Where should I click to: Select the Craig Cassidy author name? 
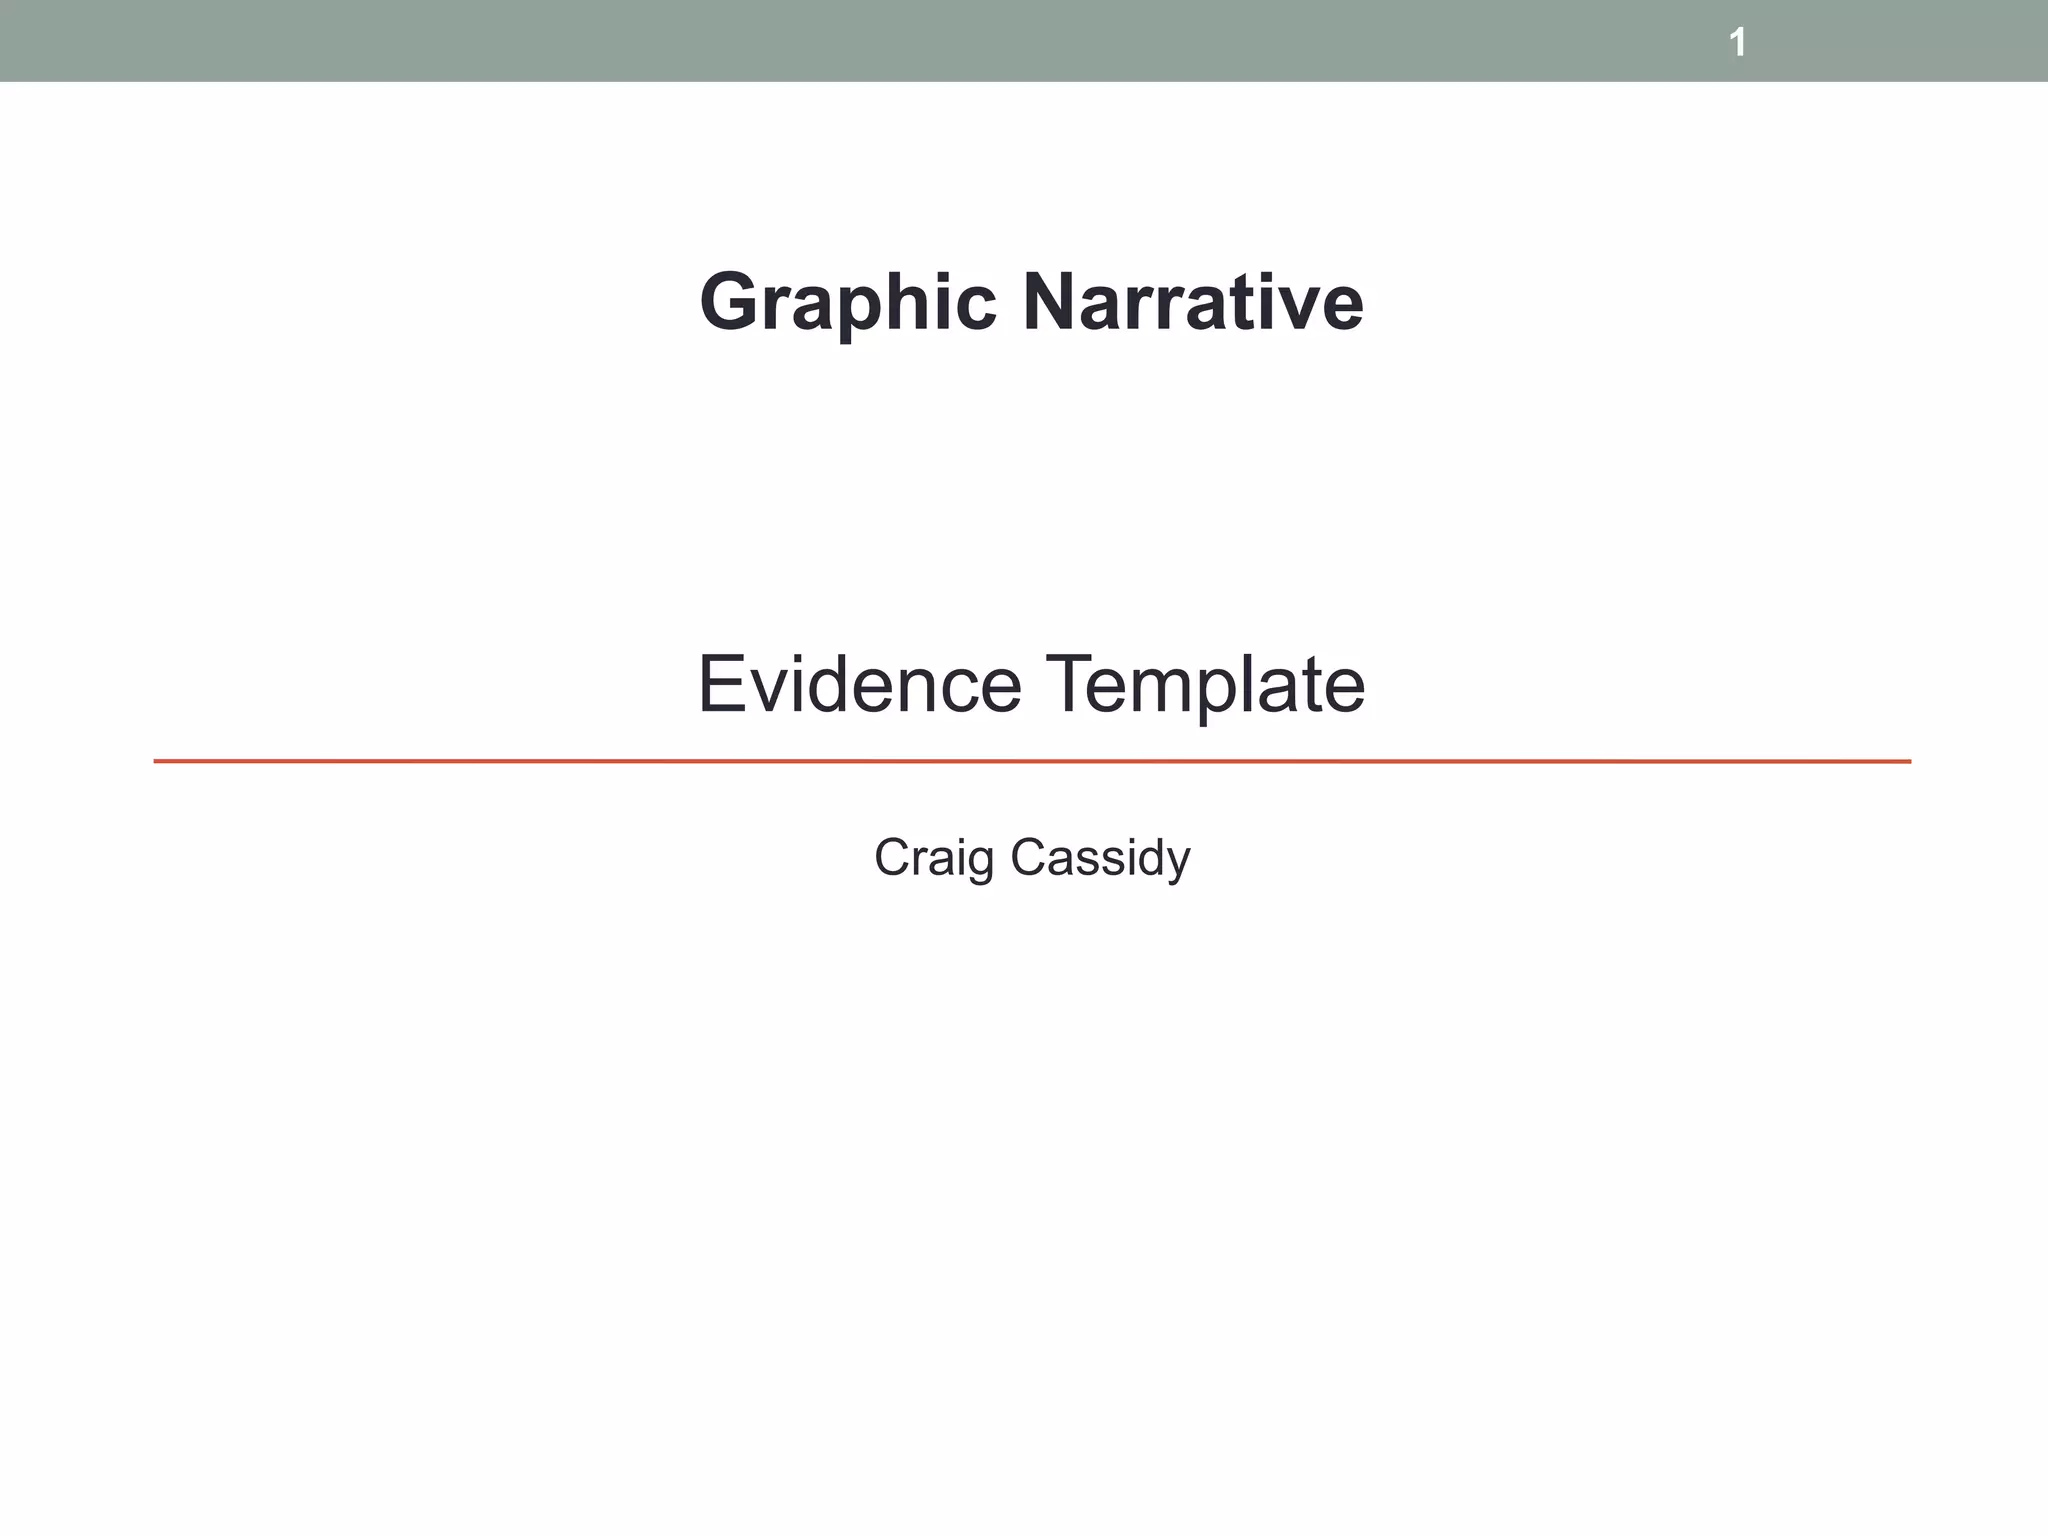(1031, 858)
